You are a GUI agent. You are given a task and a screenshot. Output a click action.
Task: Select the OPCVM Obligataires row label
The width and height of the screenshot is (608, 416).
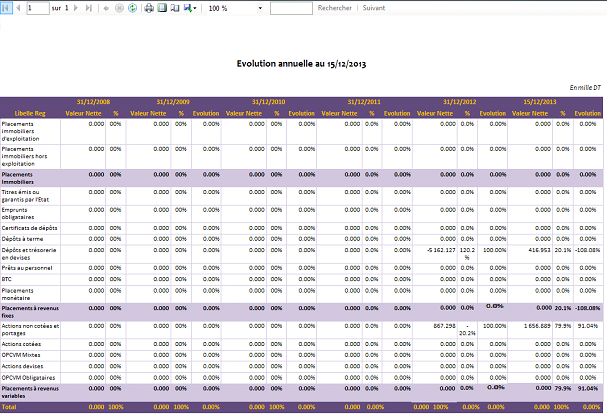(28, 378)
